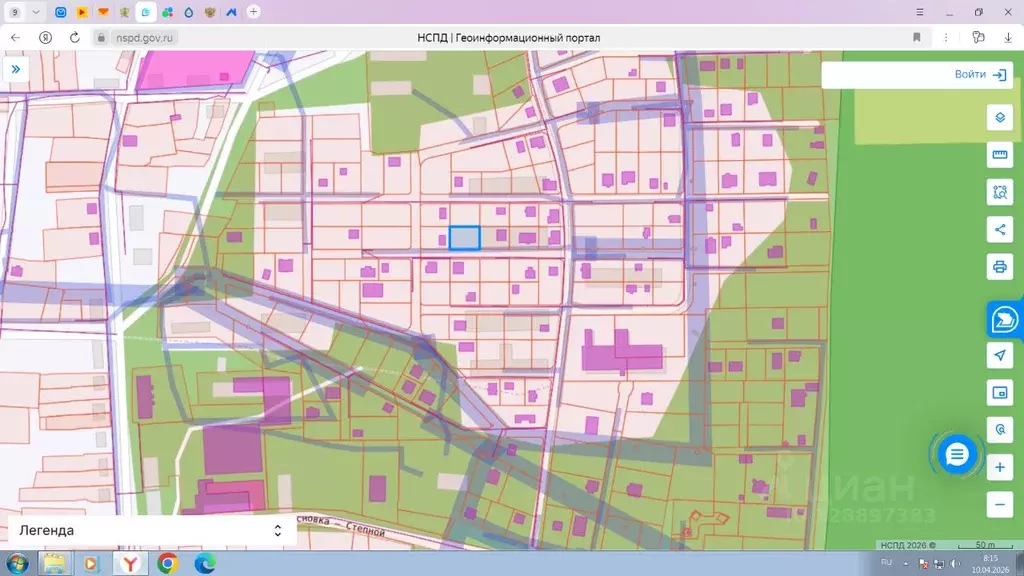
Task: Bookmark this page in browser
Action: pyautogui.click(x=917, y=37)
